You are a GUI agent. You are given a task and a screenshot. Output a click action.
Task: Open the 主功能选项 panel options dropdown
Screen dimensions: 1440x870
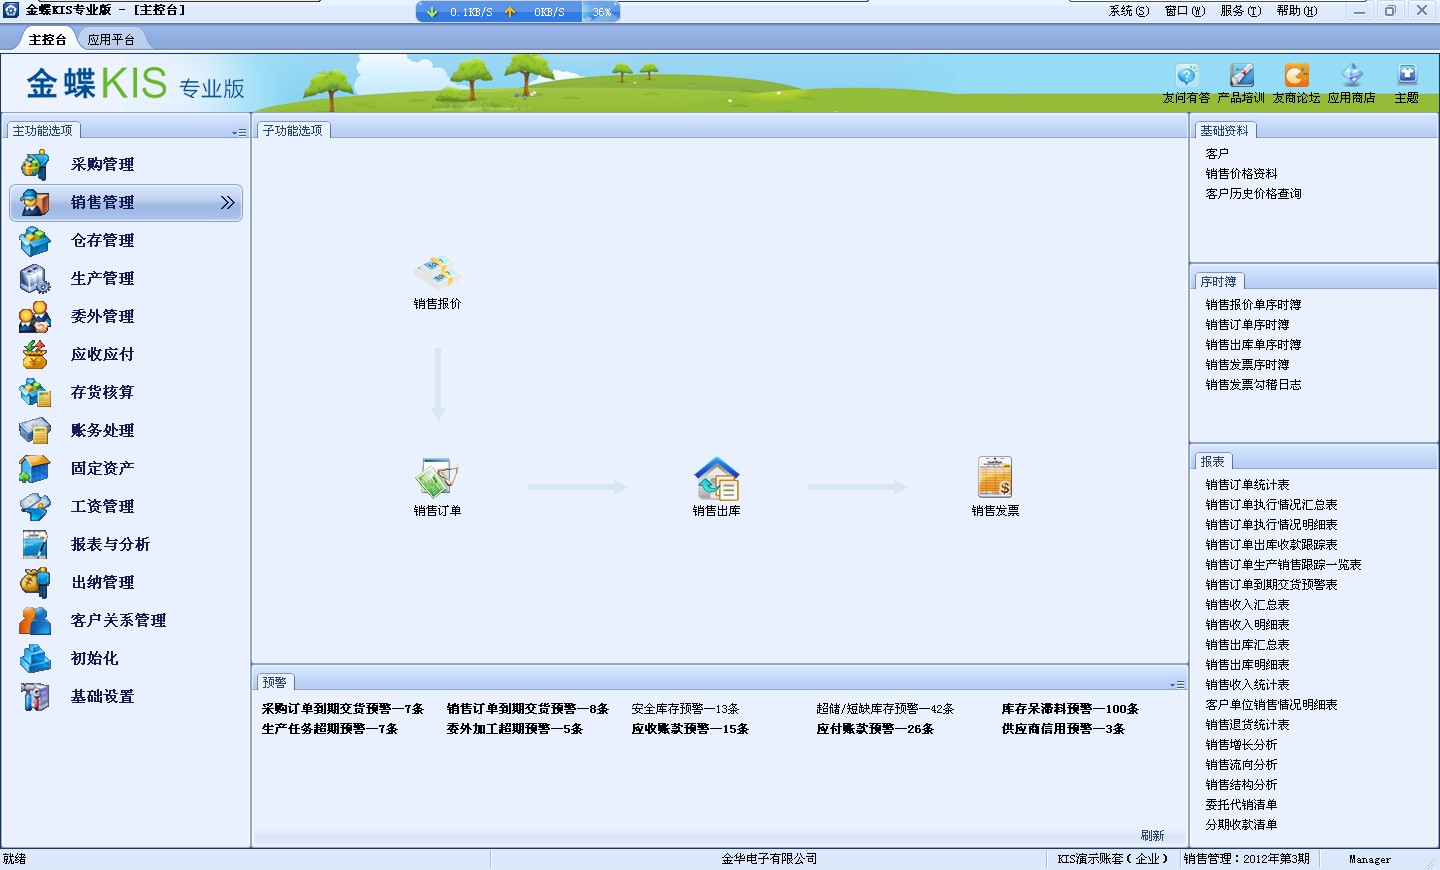(239, 132)
